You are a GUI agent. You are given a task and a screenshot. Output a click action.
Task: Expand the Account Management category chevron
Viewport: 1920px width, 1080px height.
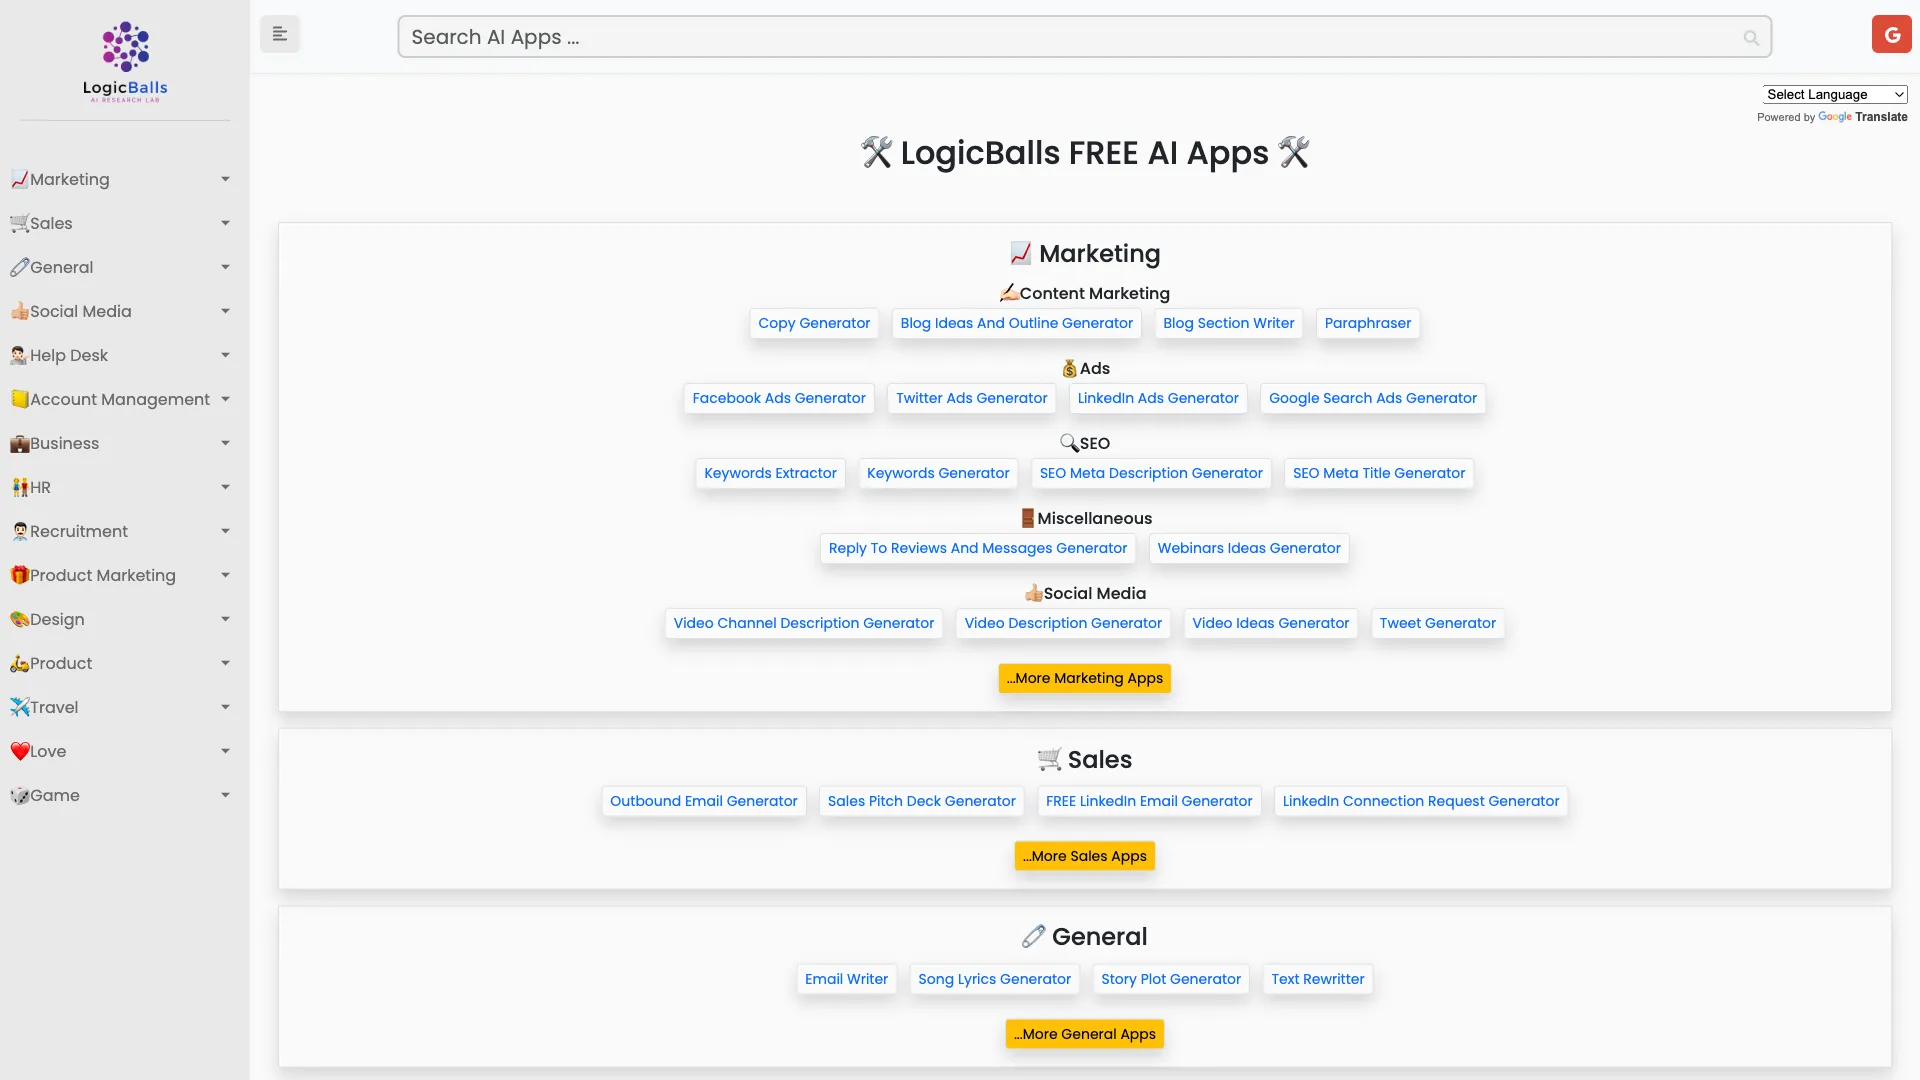click(x=225, y=399)
